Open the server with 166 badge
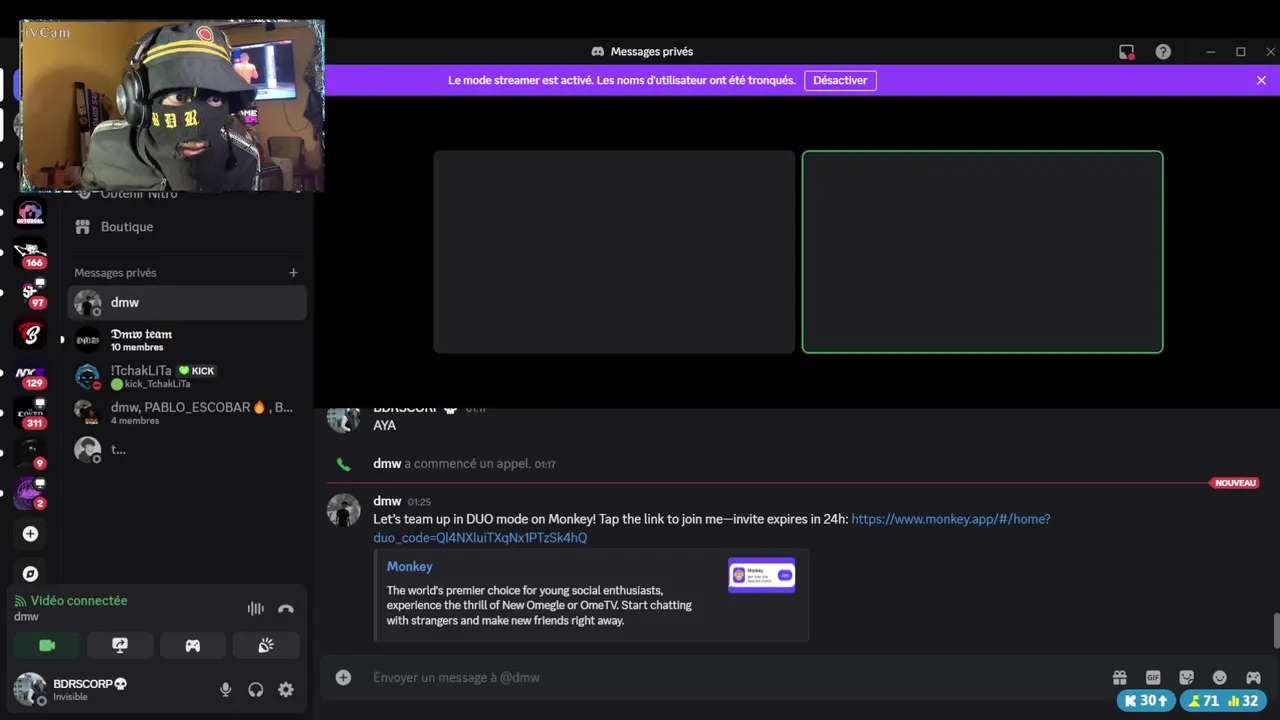This screenshot has width=1280, height=720. (30, 253)
